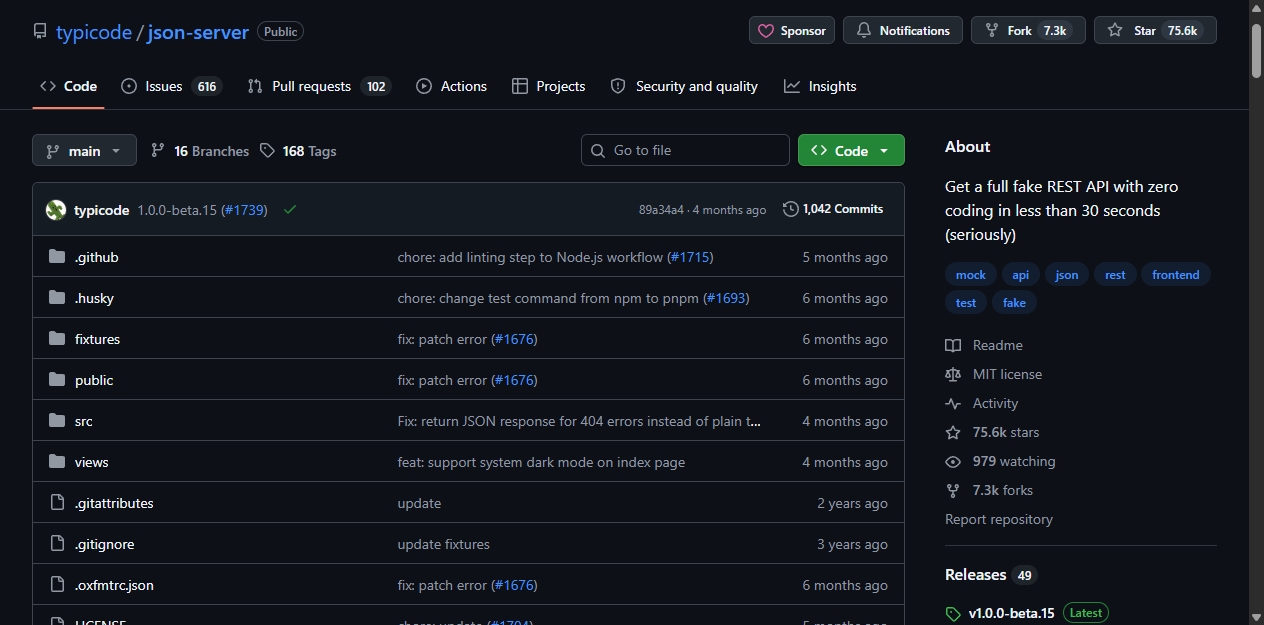
Task: Open Security and quality tab
Action: click(x=685, y=86)
